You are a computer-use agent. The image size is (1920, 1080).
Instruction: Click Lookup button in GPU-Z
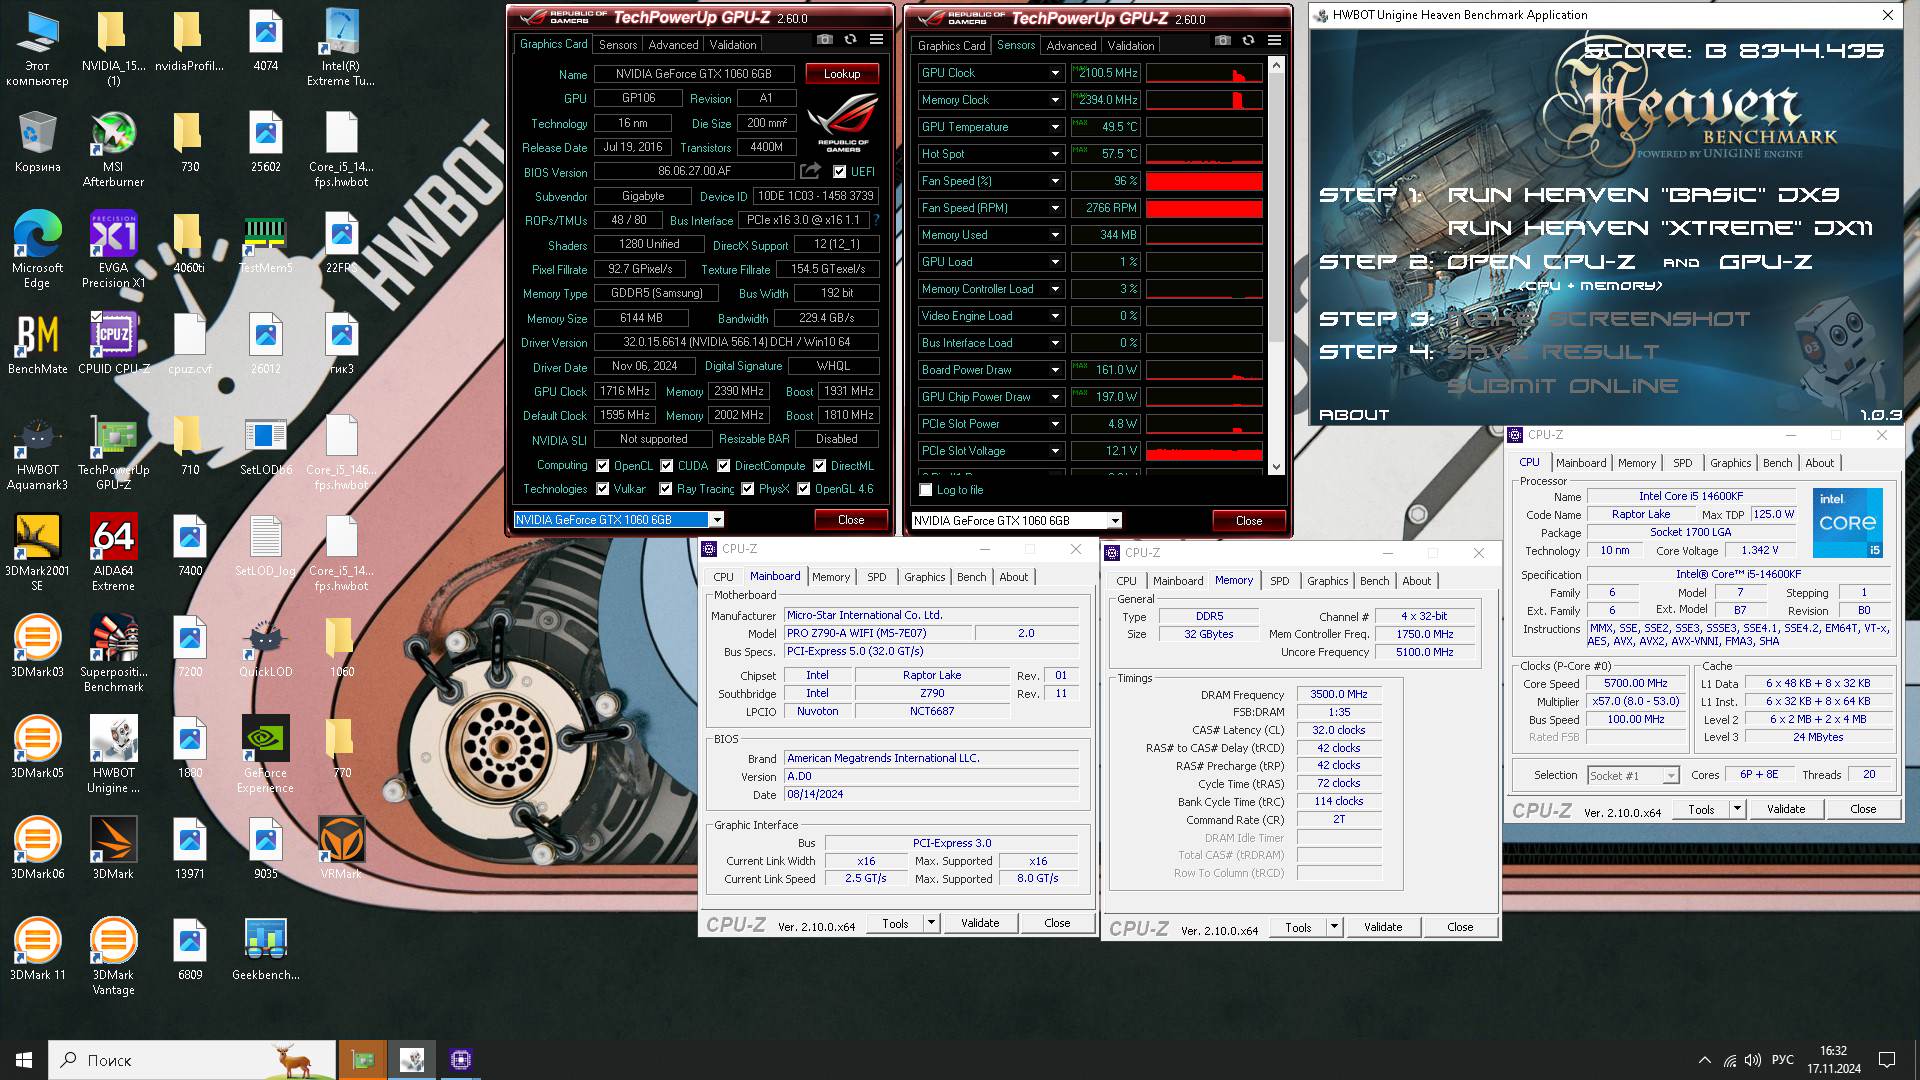(842, 74)
